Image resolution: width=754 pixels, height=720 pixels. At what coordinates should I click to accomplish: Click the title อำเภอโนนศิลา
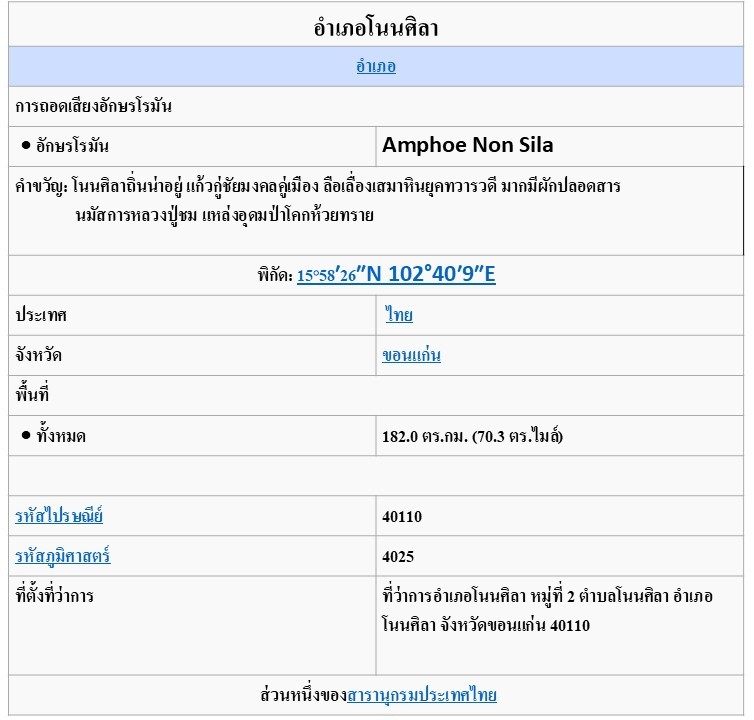(376, 28)
